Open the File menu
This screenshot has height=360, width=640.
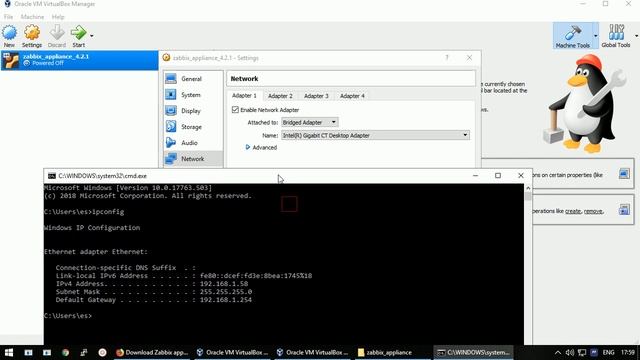tap(8, 17)
